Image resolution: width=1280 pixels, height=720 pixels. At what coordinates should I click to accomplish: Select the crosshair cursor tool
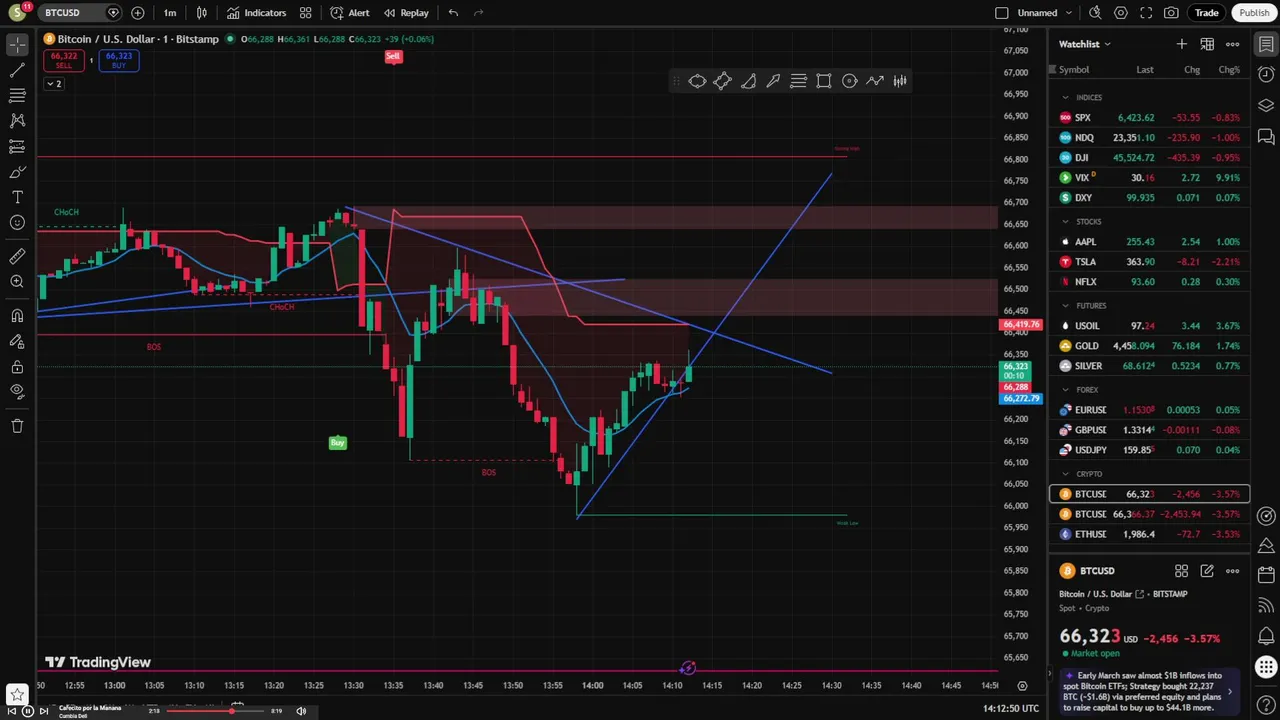point(17,45)
